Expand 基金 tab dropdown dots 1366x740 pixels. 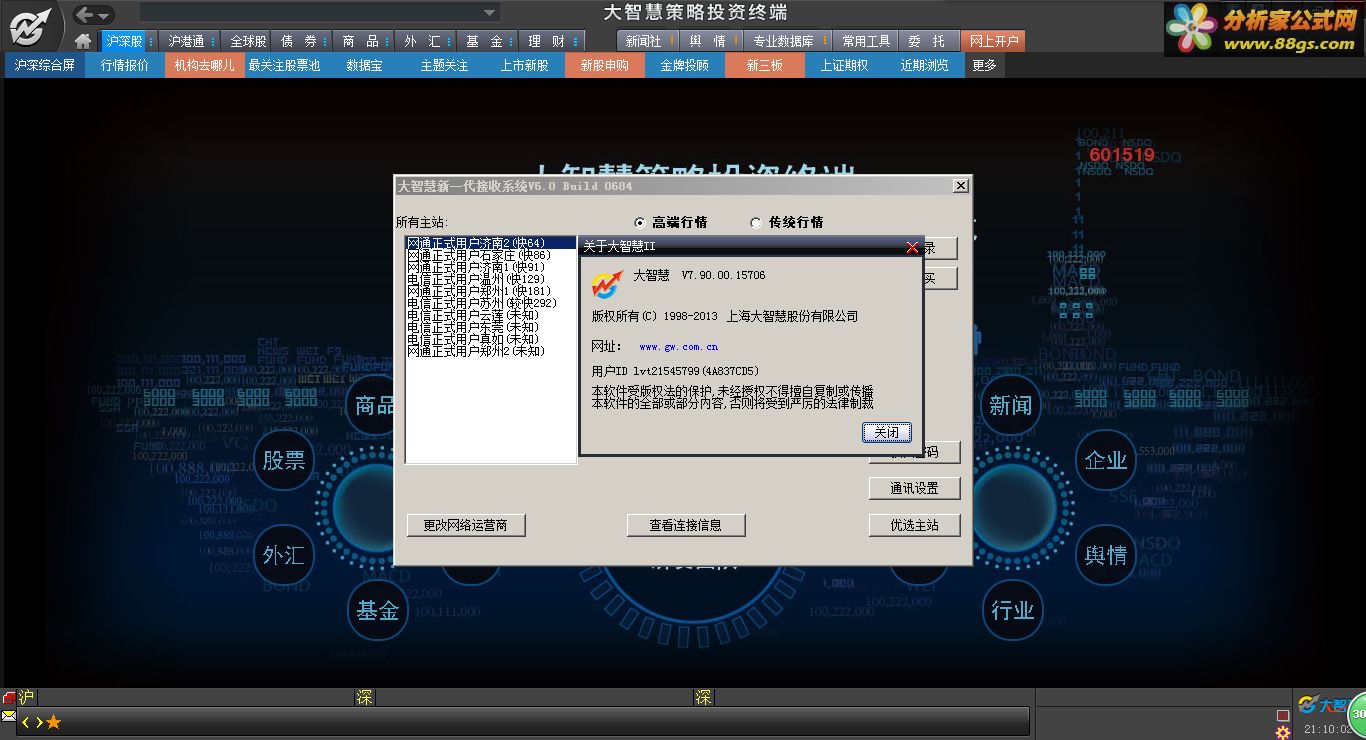(511, 41)
